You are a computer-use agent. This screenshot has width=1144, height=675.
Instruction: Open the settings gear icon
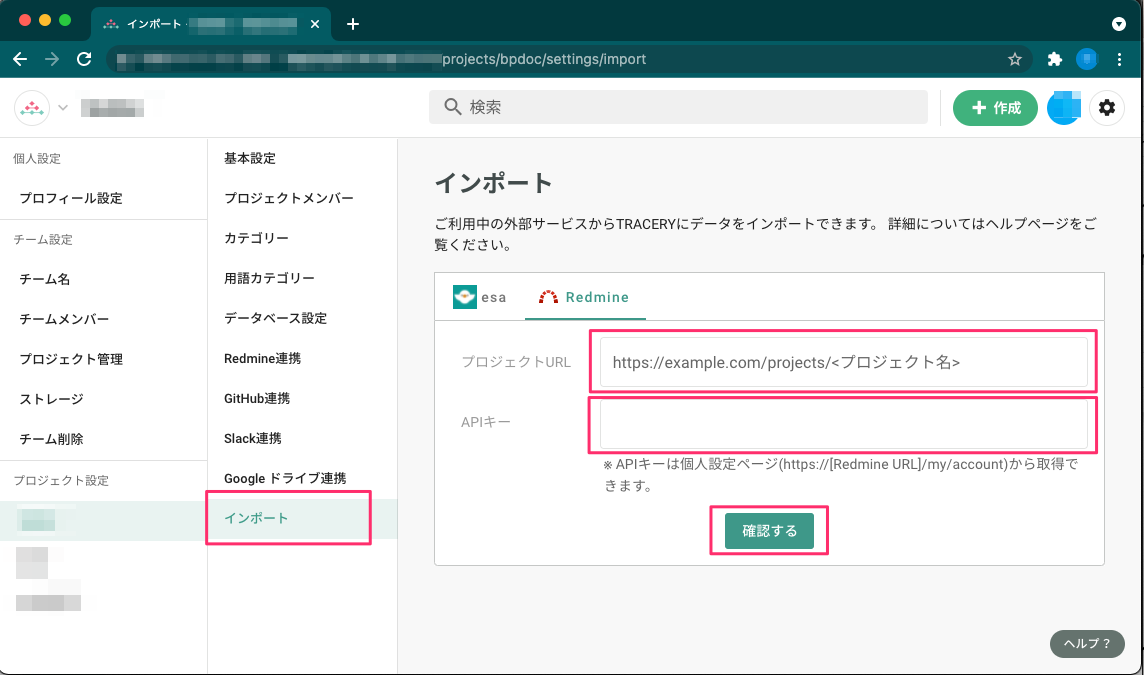[1107, 107]
